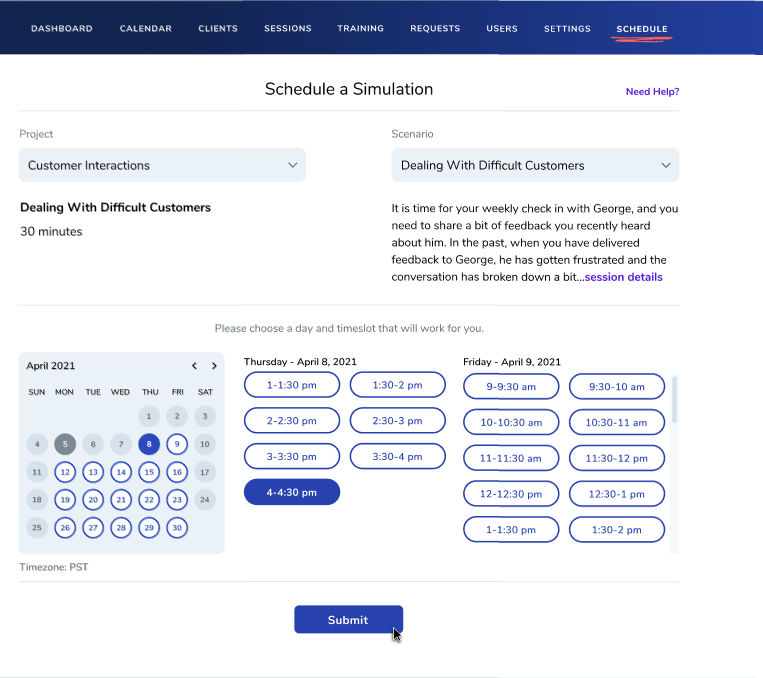The width and height of the screenshot is (763, 678).
Task: Click the Need Help? link
Action: [x=652, y=92]
